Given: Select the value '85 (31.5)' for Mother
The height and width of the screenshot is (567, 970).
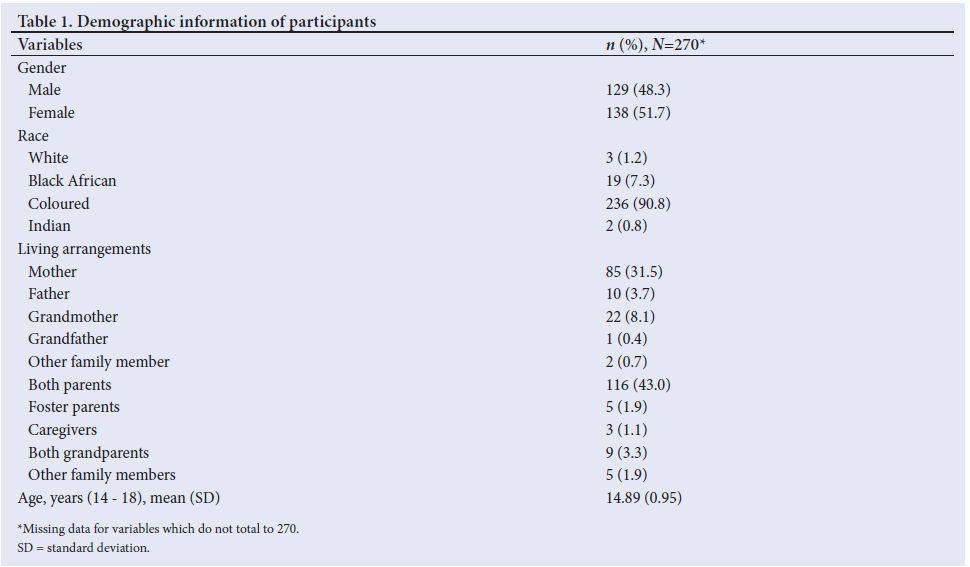Looking at the screenshot, I should pos(634,272).
